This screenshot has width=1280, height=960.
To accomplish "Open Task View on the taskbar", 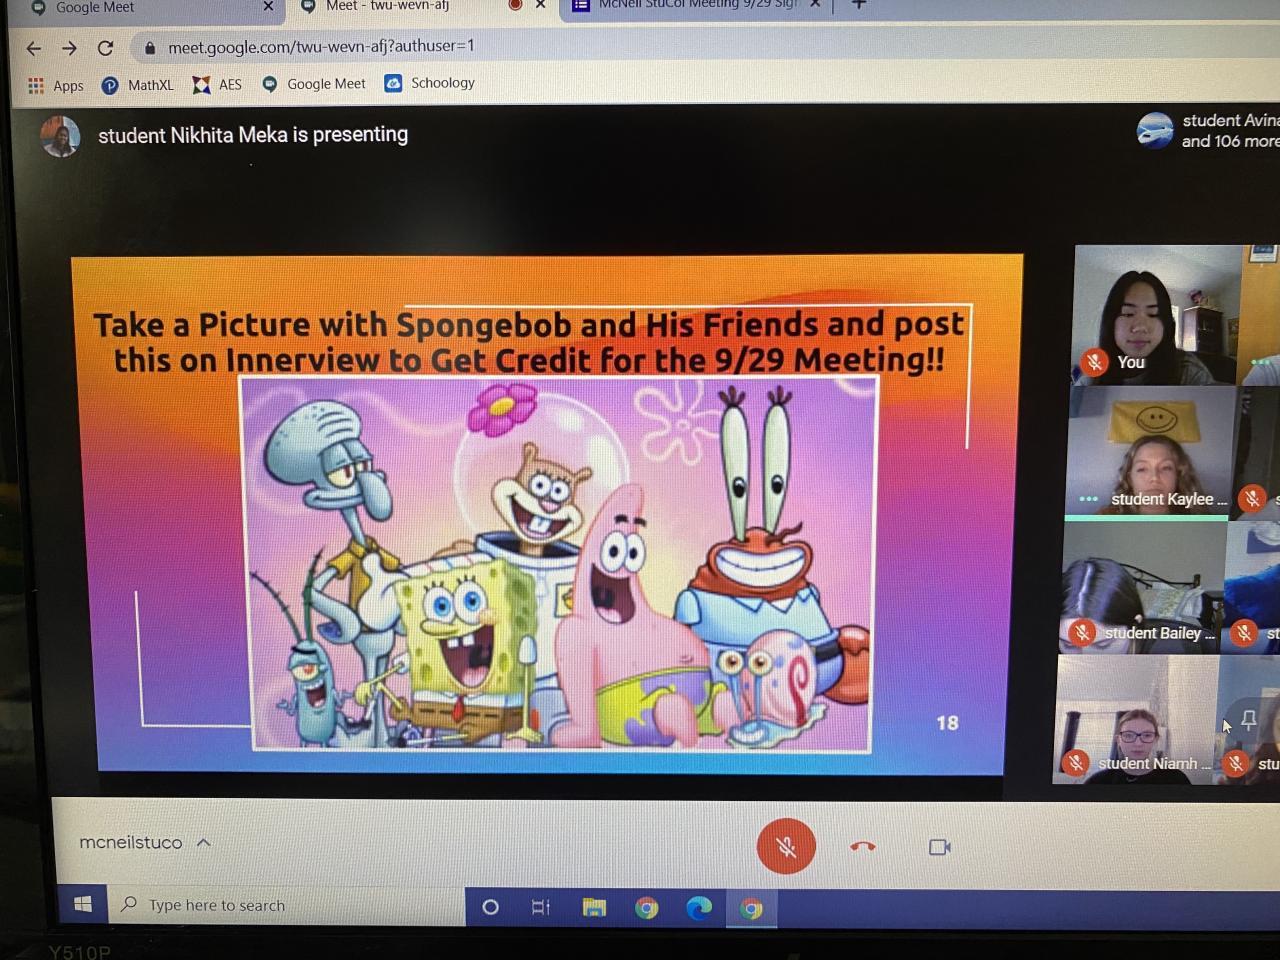I will [x=541, y=907].
